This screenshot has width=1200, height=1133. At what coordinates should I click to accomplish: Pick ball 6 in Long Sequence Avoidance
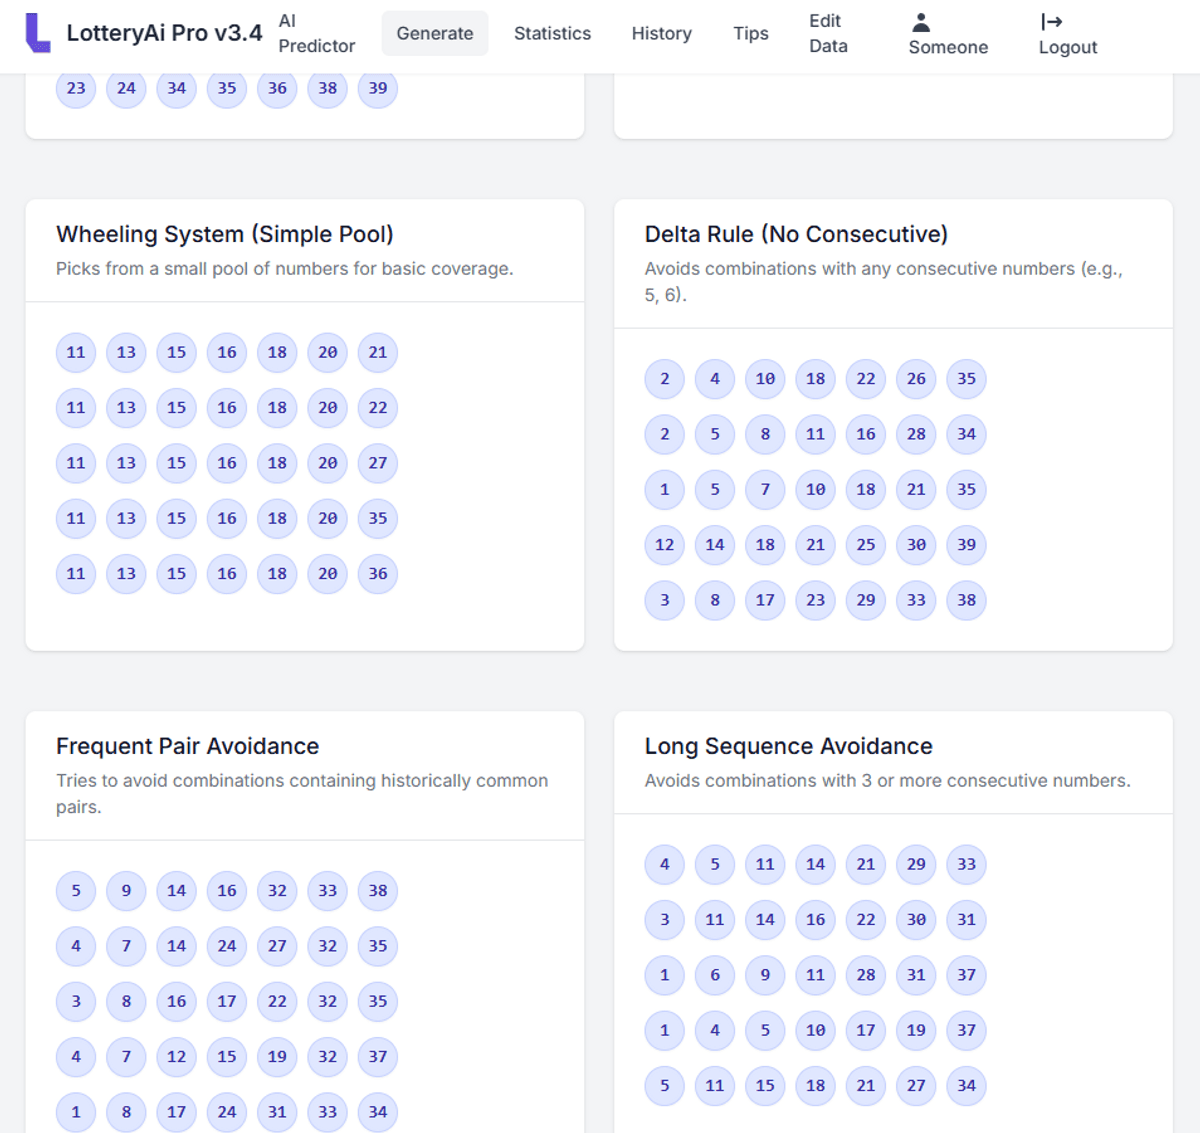(x=715, y=975)
